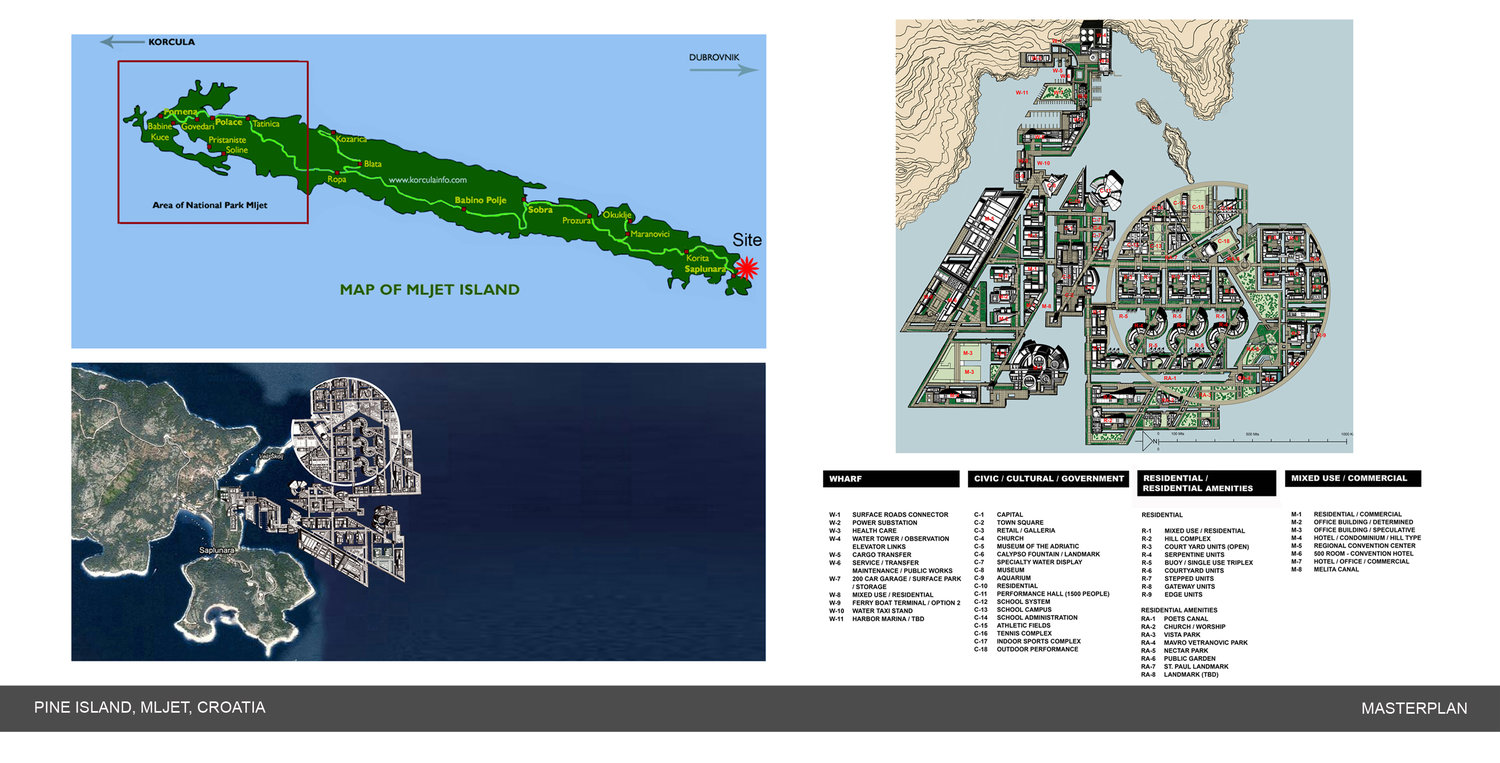Viewport: 1500px width, 763px height.
Task: Click legend entry R-4 Serpentine Units
Action: pyautogui.click(x=1183, y=555)
